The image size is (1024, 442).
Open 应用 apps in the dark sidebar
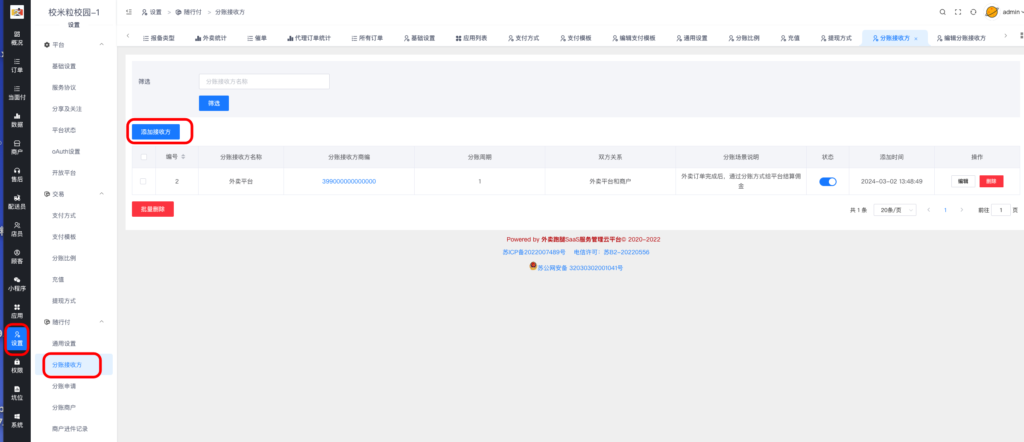tap(17, 311)
